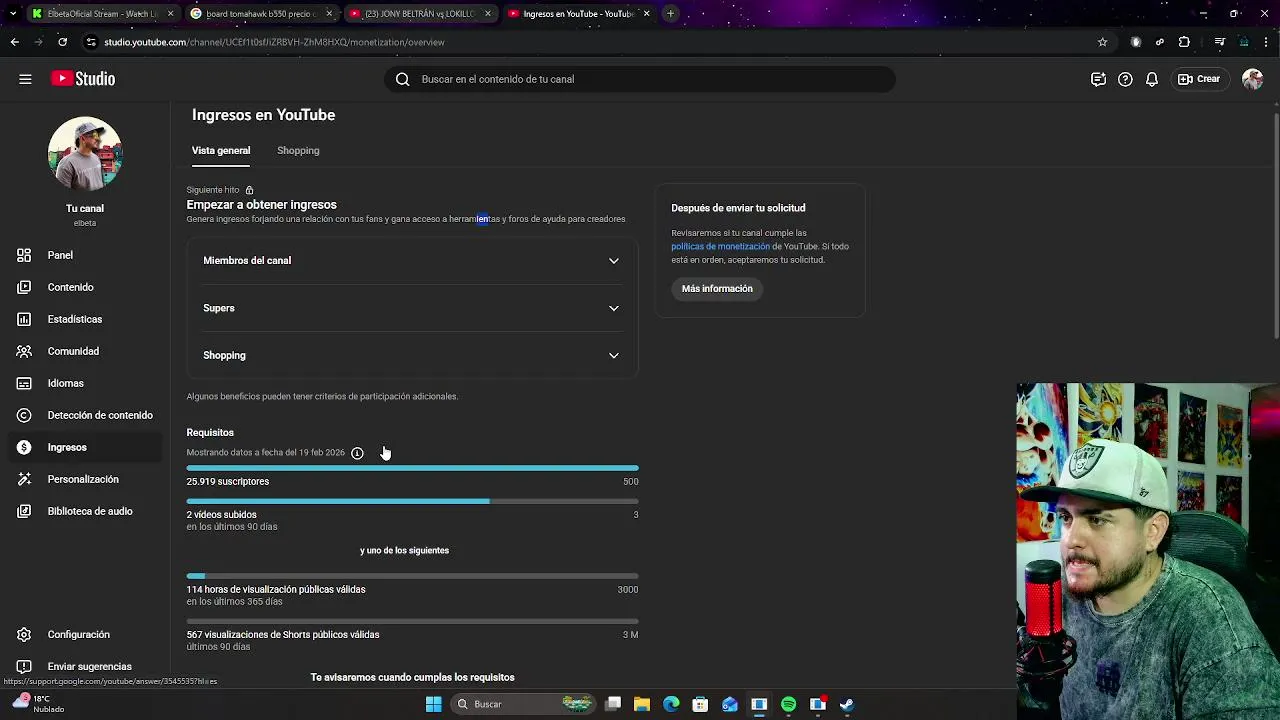Click the info icon beside the data date
The height and width of the screenshot is (720, 1280).
point(357,453)
